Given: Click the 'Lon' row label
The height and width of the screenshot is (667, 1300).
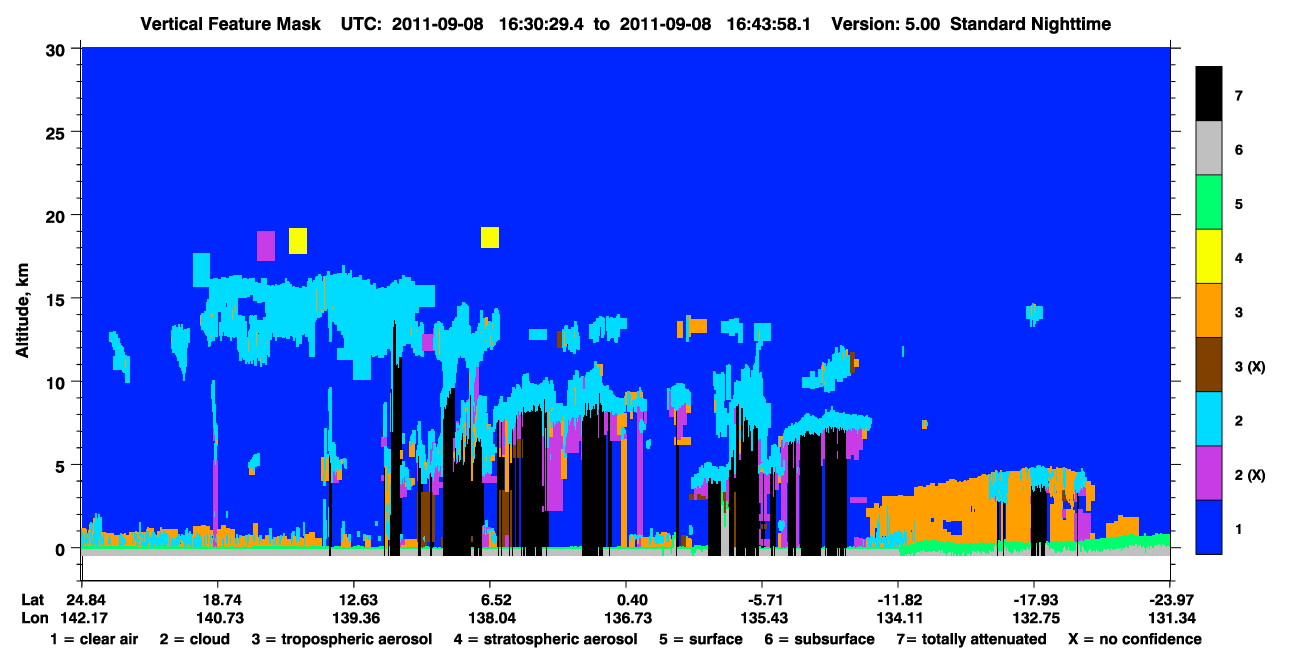Looking at the screenshot, I should point(34,618).
